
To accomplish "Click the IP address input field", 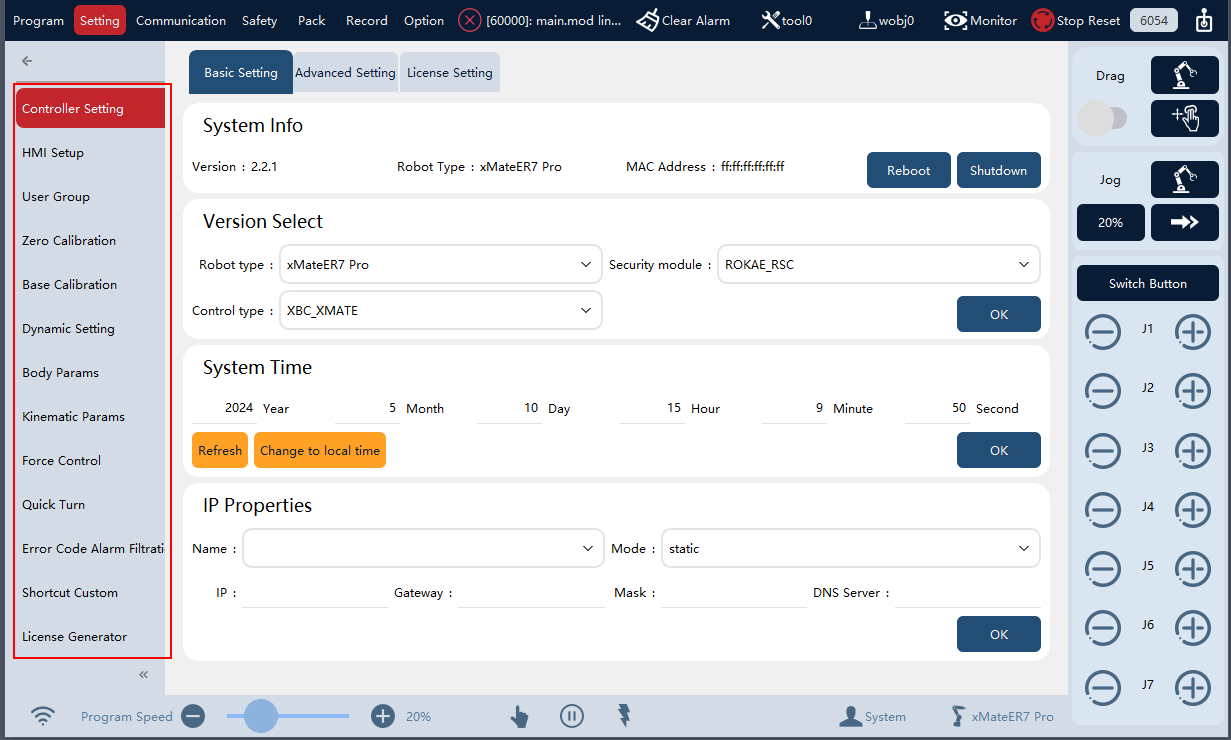I will tap(315, 593).
